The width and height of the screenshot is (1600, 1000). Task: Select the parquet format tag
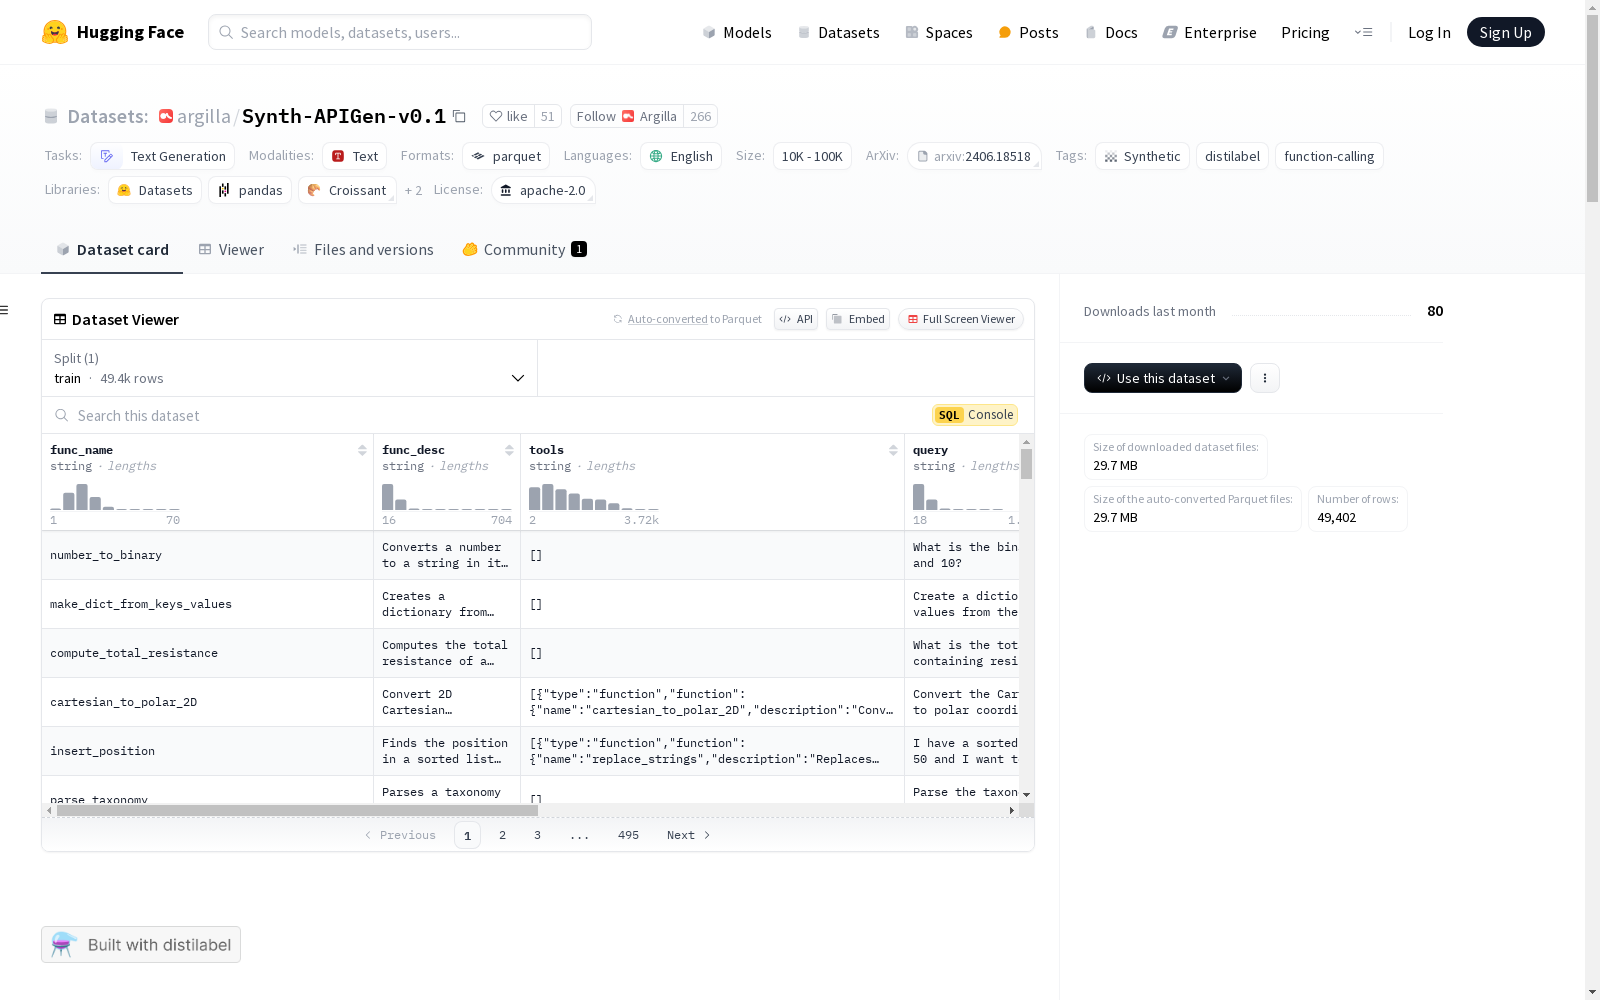point(506,156)
